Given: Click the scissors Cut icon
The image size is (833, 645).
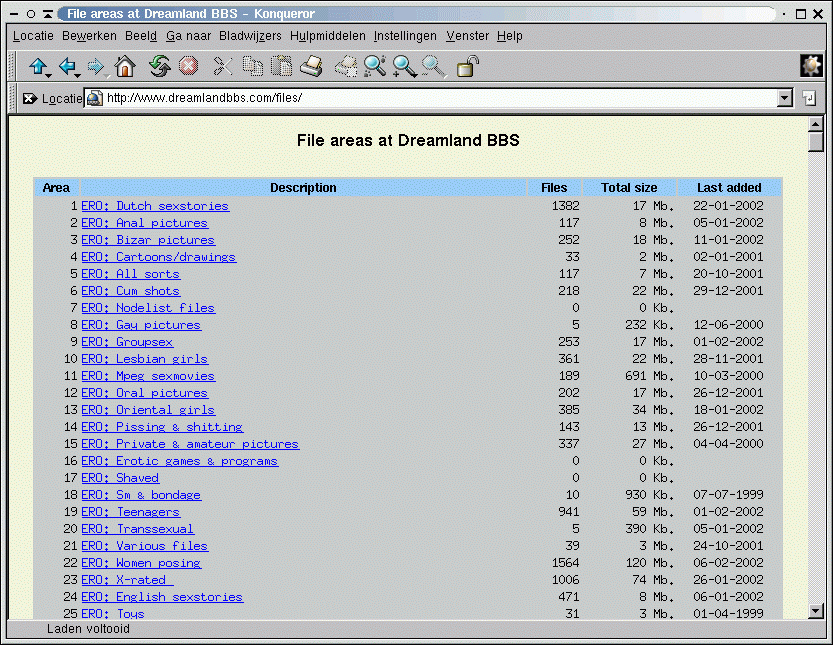Looking at the screenshot, I should 222,67.
